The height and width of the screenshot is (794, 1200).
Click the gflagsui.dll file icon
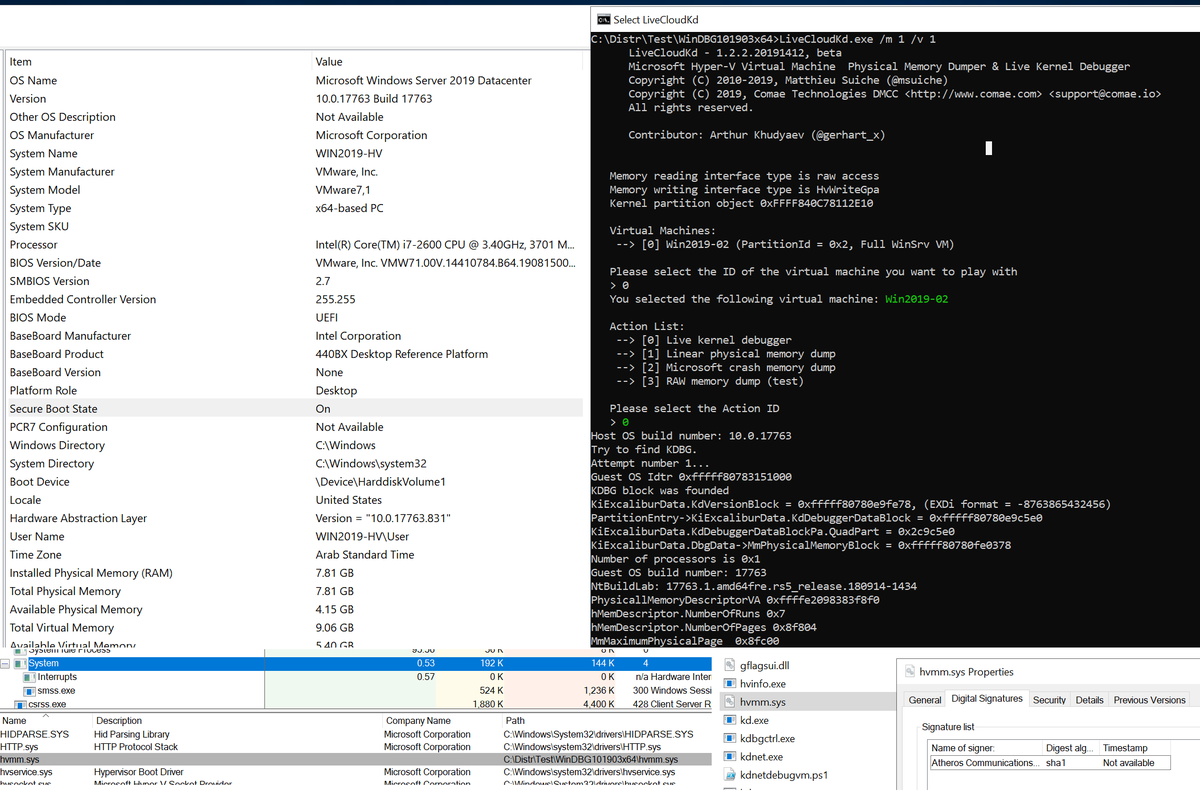coord(728,666)
